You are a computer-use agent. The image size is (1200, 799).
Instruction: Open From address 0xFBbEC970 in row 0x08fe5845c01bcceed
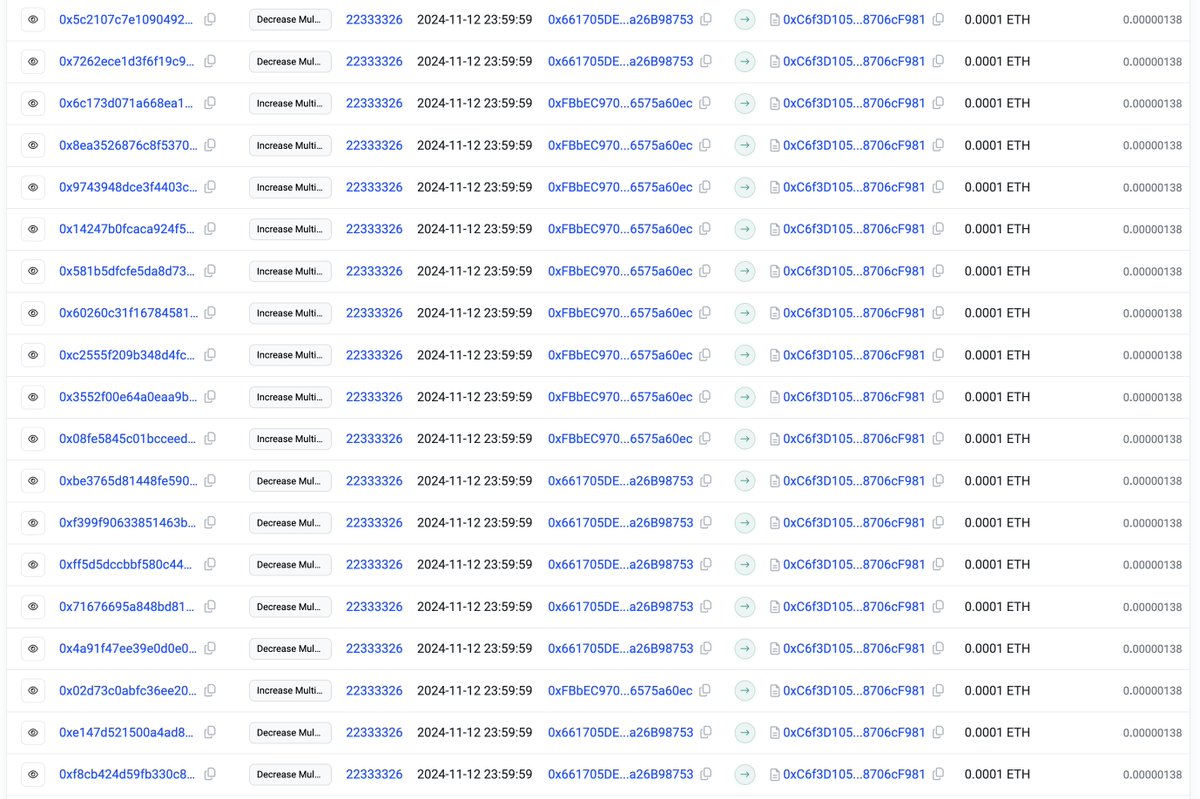point(620,439)
